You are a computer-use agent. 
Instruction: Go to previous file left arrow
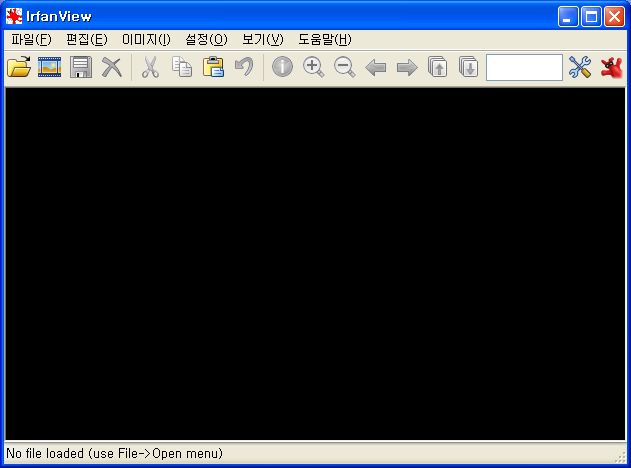[376, 67]
